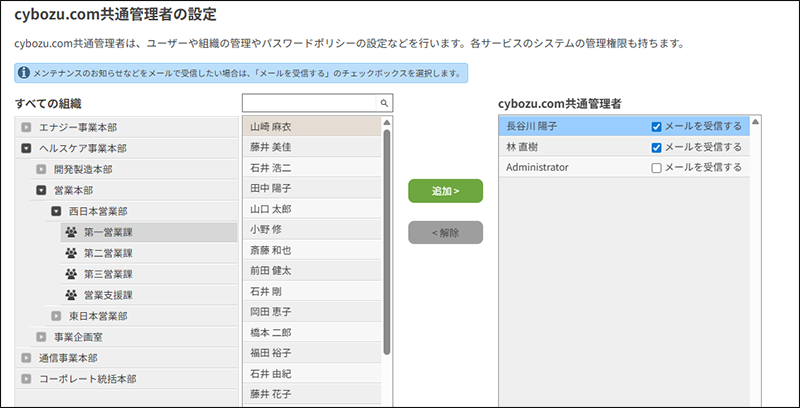Select the Administrator entry
Screen dimensions: 800x408
[x=624, y=168]
